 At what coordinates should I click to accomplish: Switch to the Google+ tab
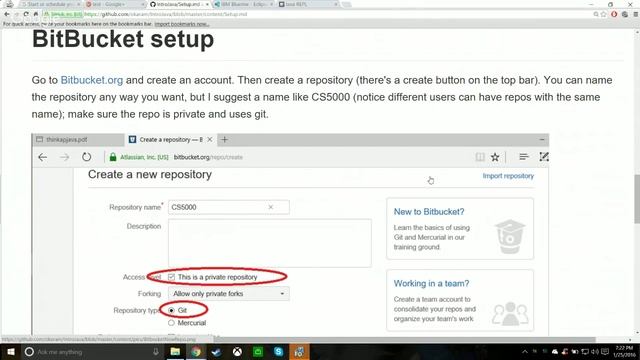click(x=114, y=4)
